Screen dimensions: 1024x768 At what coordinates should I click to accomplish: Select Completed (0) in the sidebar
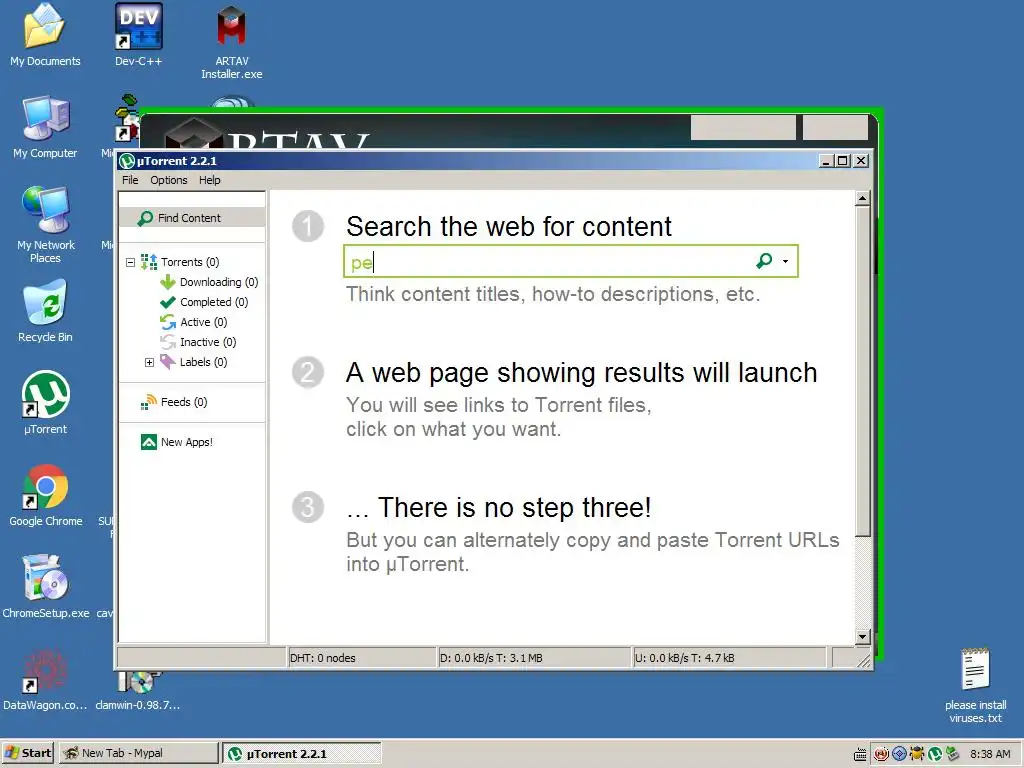tap(214, 302)
